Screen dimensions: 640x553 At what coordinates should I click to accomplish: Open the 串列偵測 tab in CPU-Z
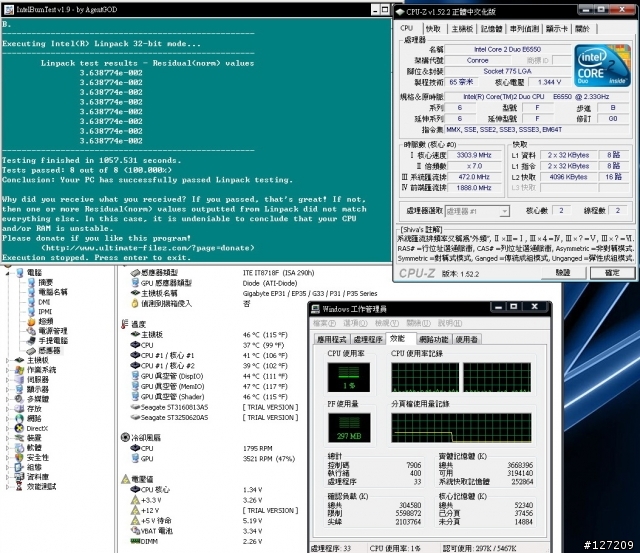(x=524, y=29)
